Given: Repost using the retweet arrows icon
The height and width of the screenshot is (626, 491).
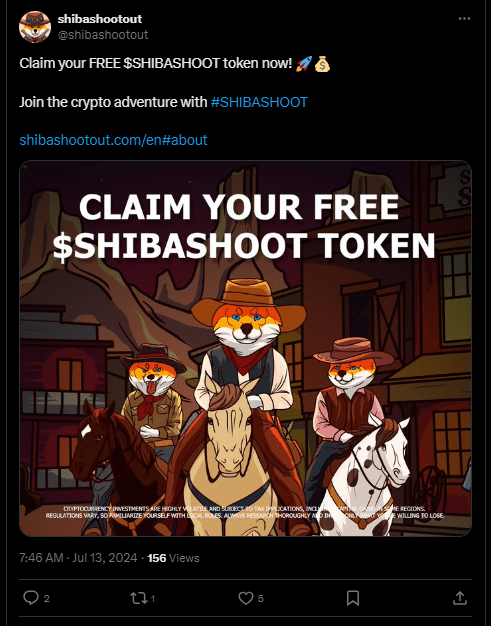Looking at the screenshot, I should click(138, 598).
